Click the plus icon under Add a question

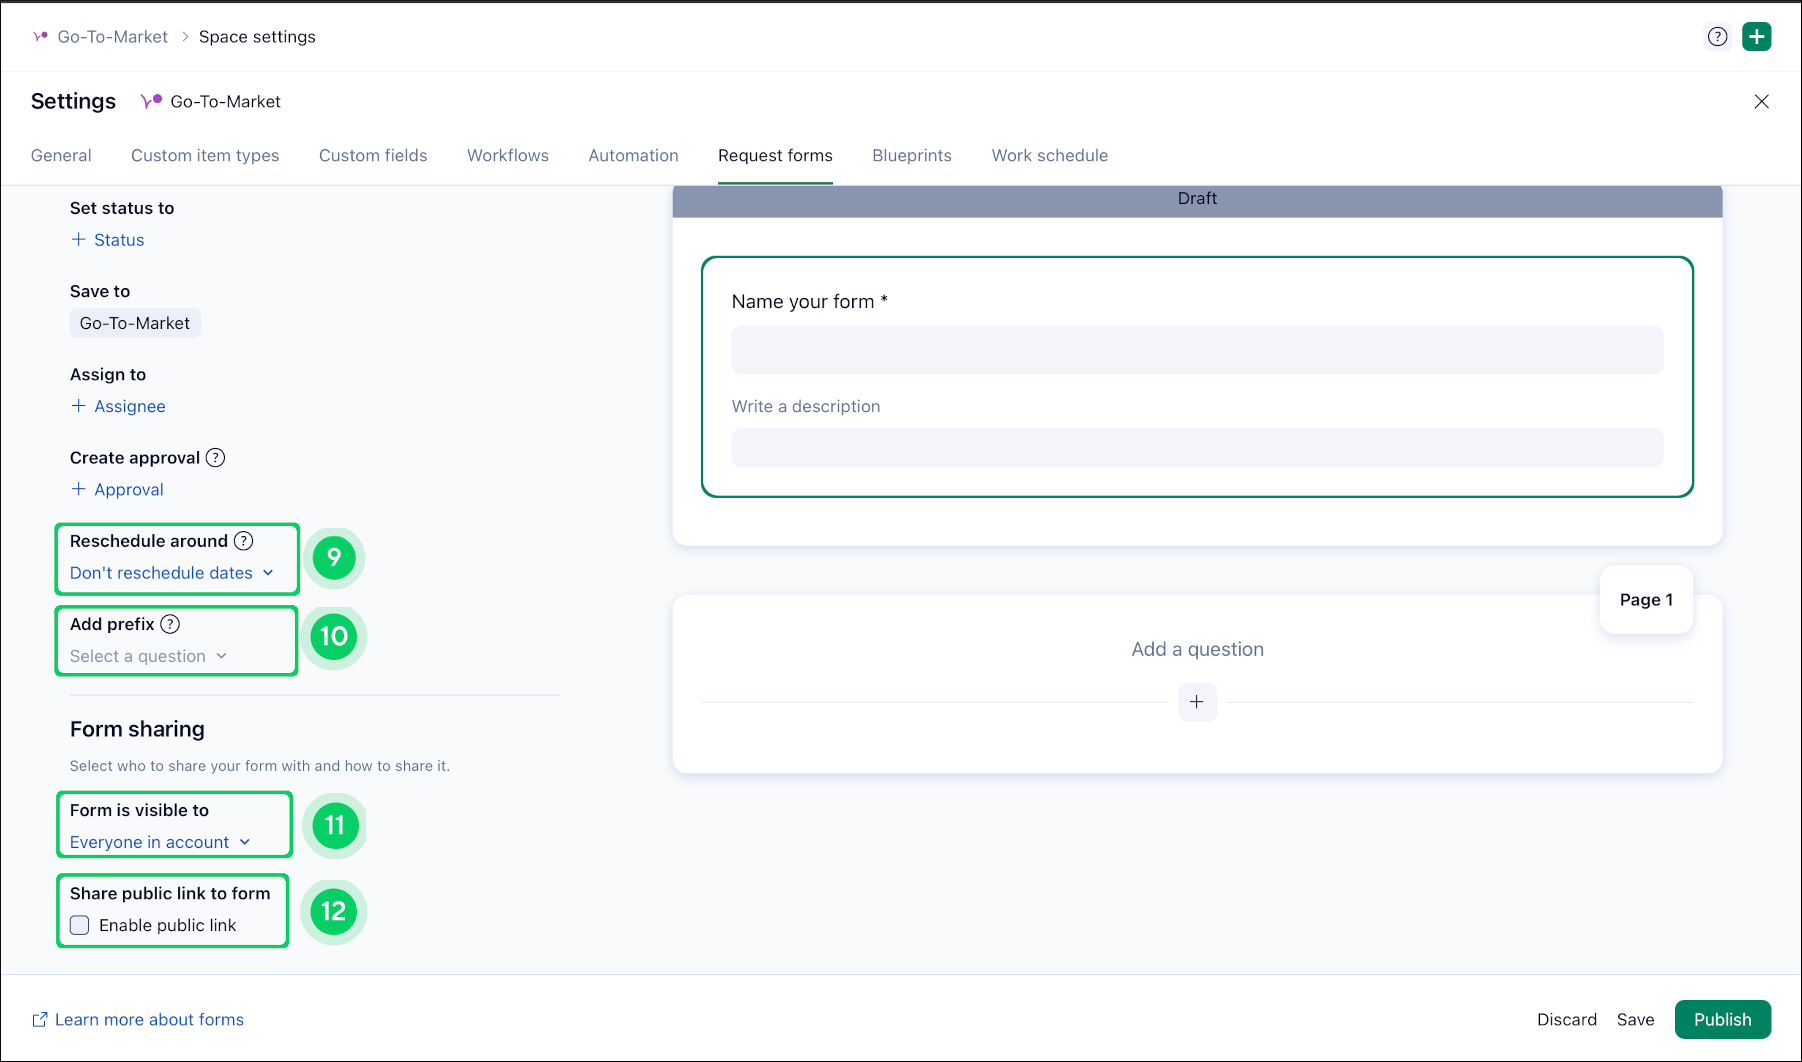pyautogui.click(x=1197, y=702)
